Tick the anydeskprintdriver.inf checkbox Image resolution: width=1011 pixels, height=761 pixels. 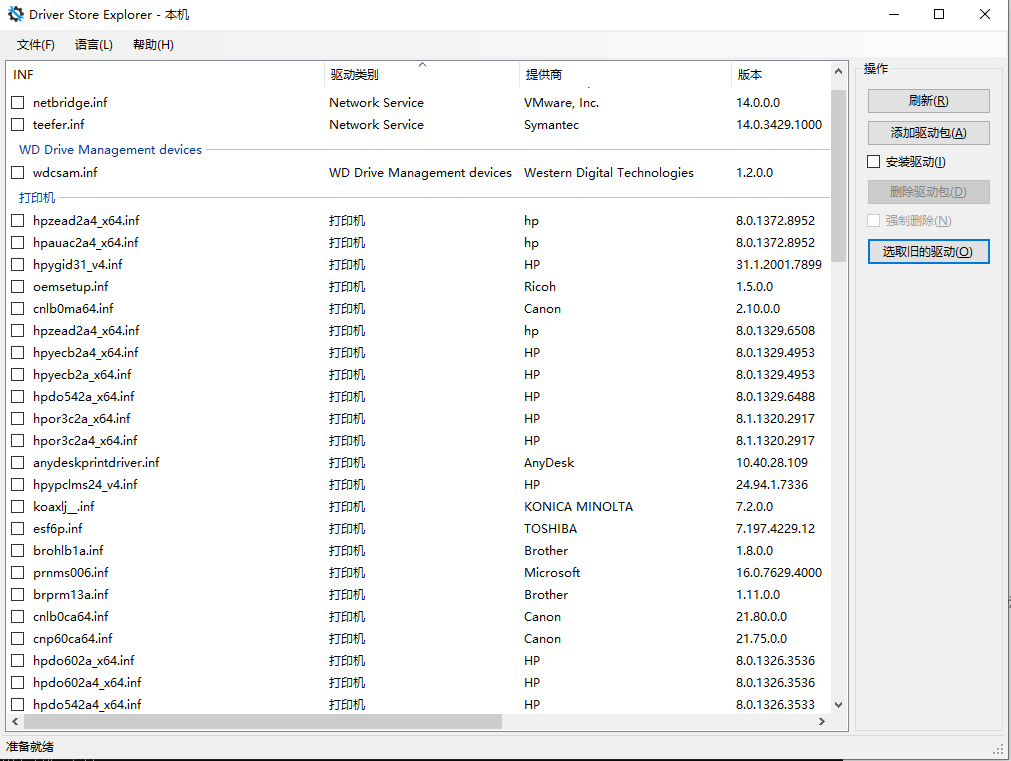pos(18,463)
